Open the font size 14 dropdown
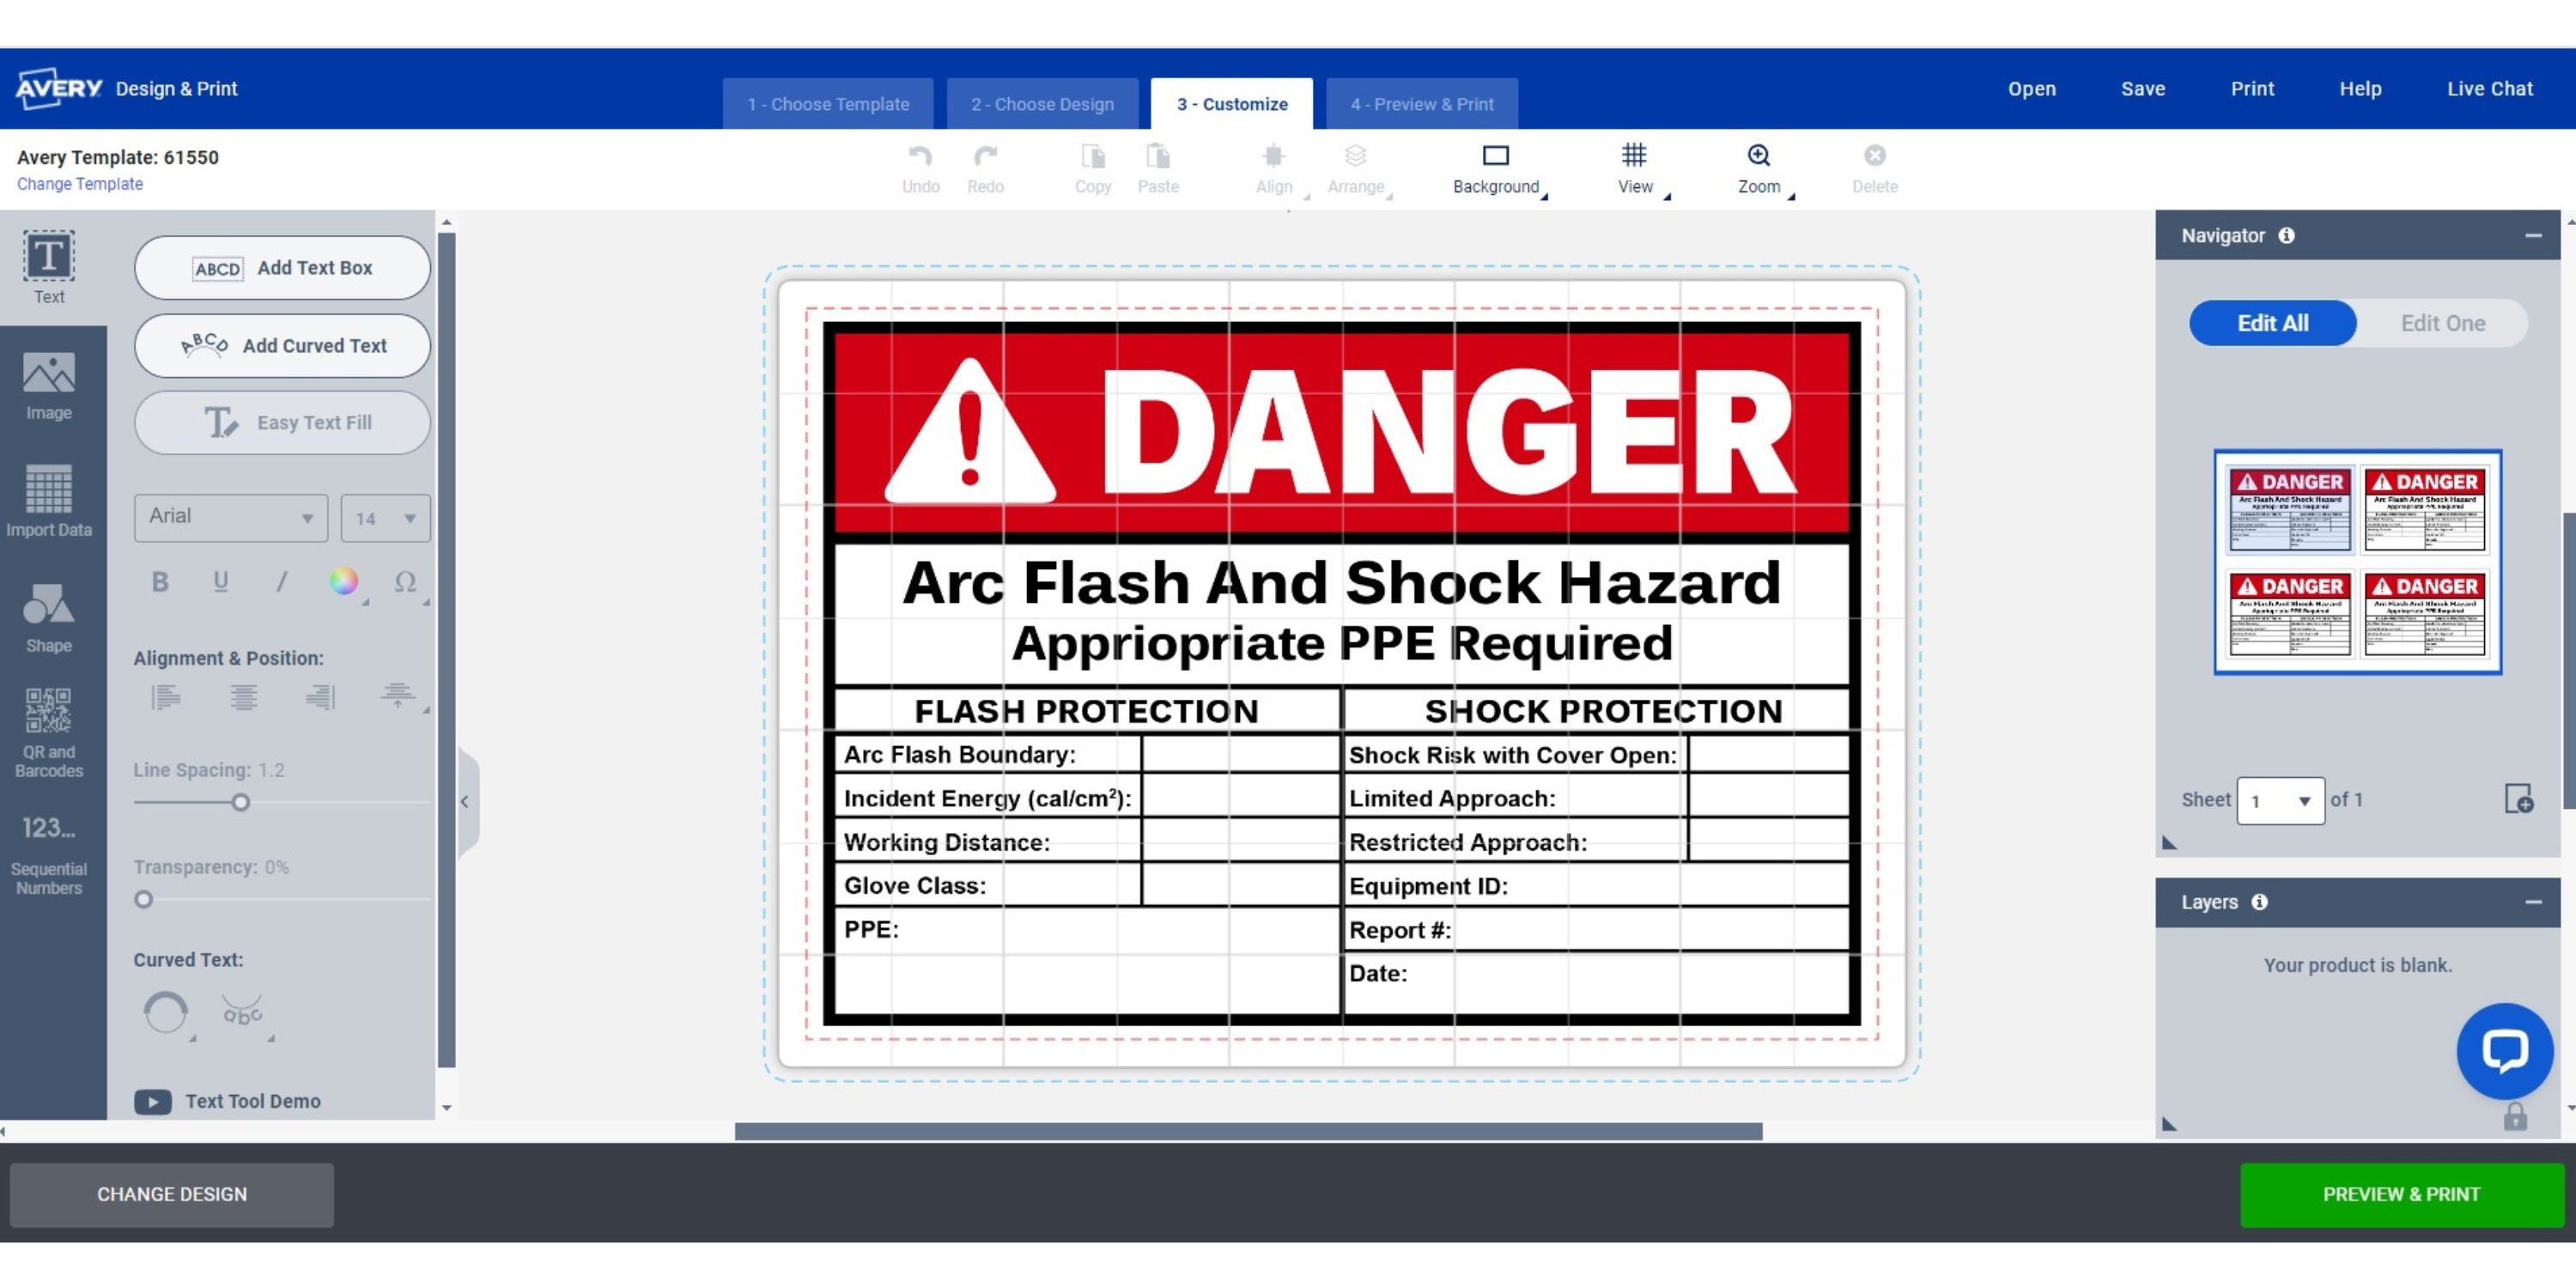Screen dimensions: 2576x1288 point(385,517)
